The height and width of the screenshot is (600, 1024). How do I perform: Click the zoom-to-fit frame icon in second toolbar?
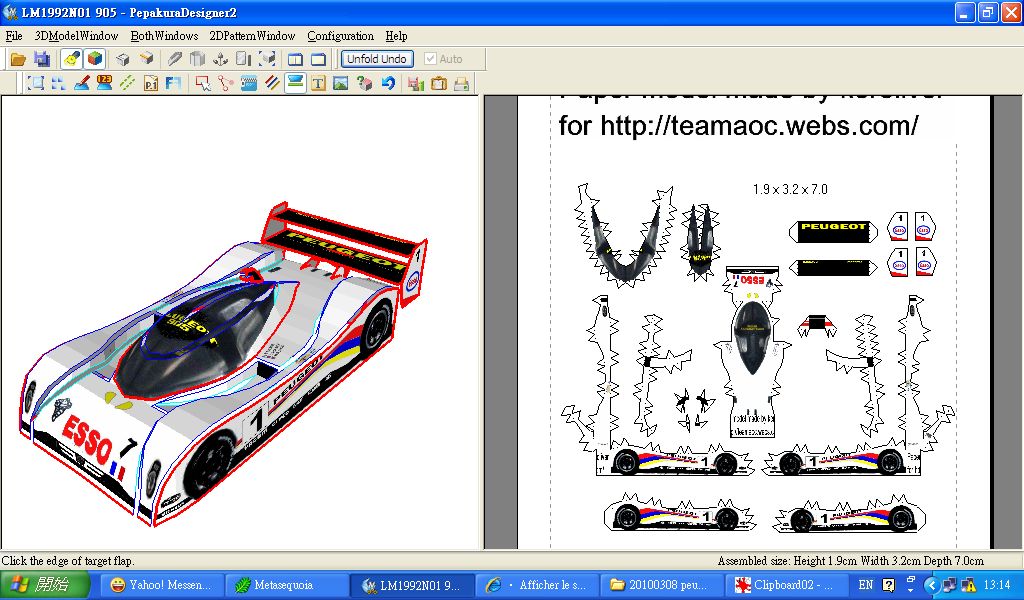point(35,83)
